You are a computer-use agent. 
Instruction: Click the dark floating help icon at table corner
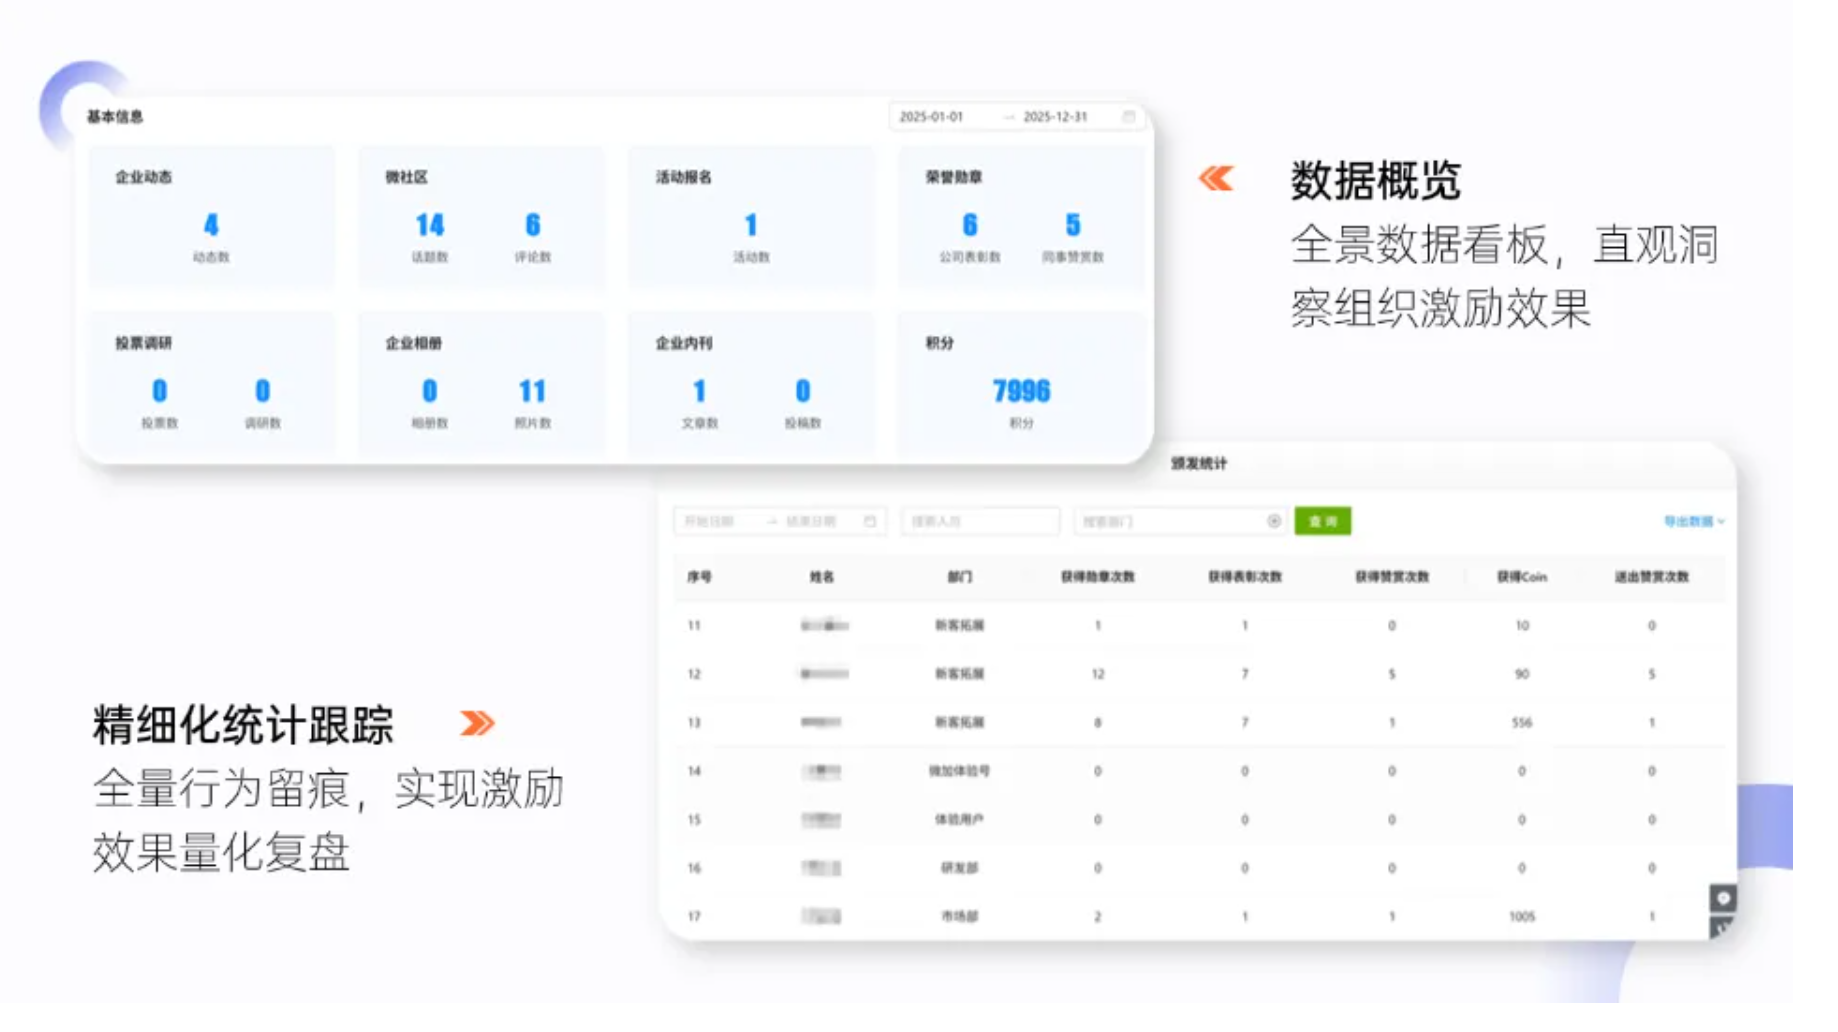click(1722, 898)
